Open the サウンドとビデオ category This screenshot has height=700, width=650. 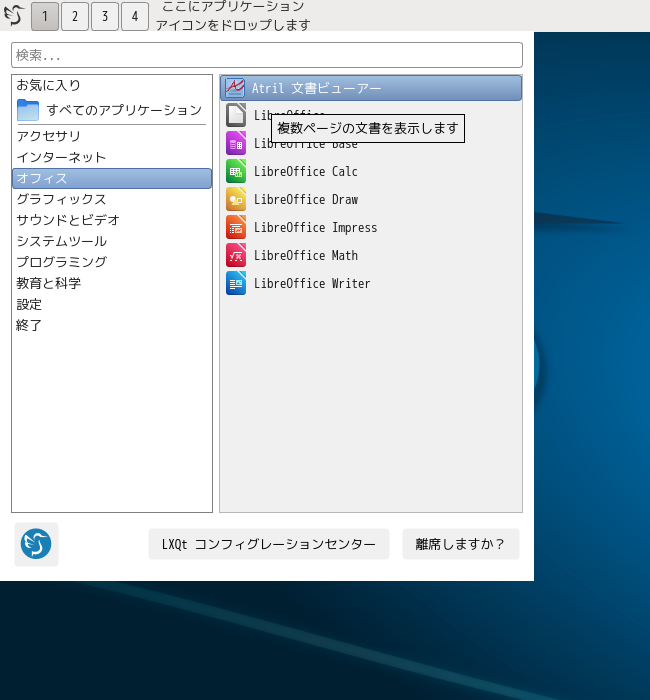(x=112, y=220)
